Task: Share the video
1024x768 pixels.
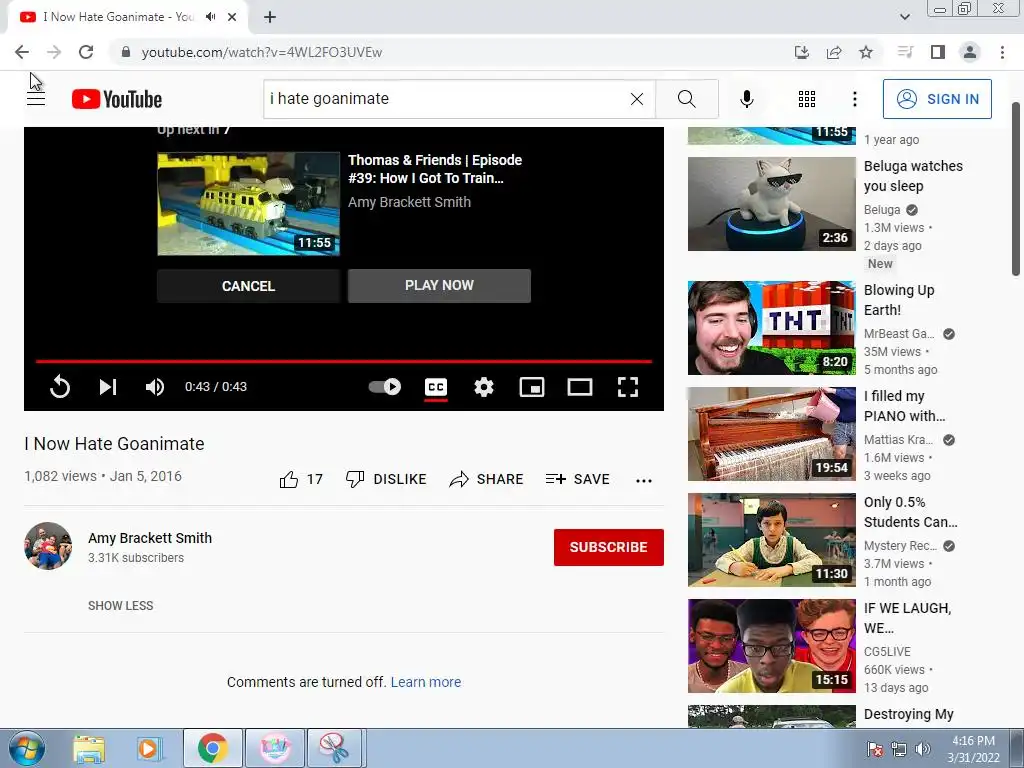Action: click(x=486, y=479)
